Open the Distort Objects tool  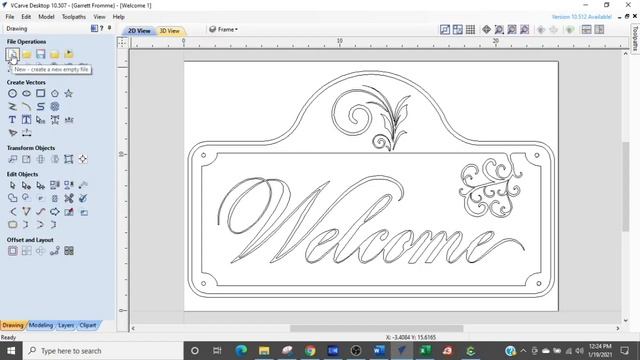69,159
